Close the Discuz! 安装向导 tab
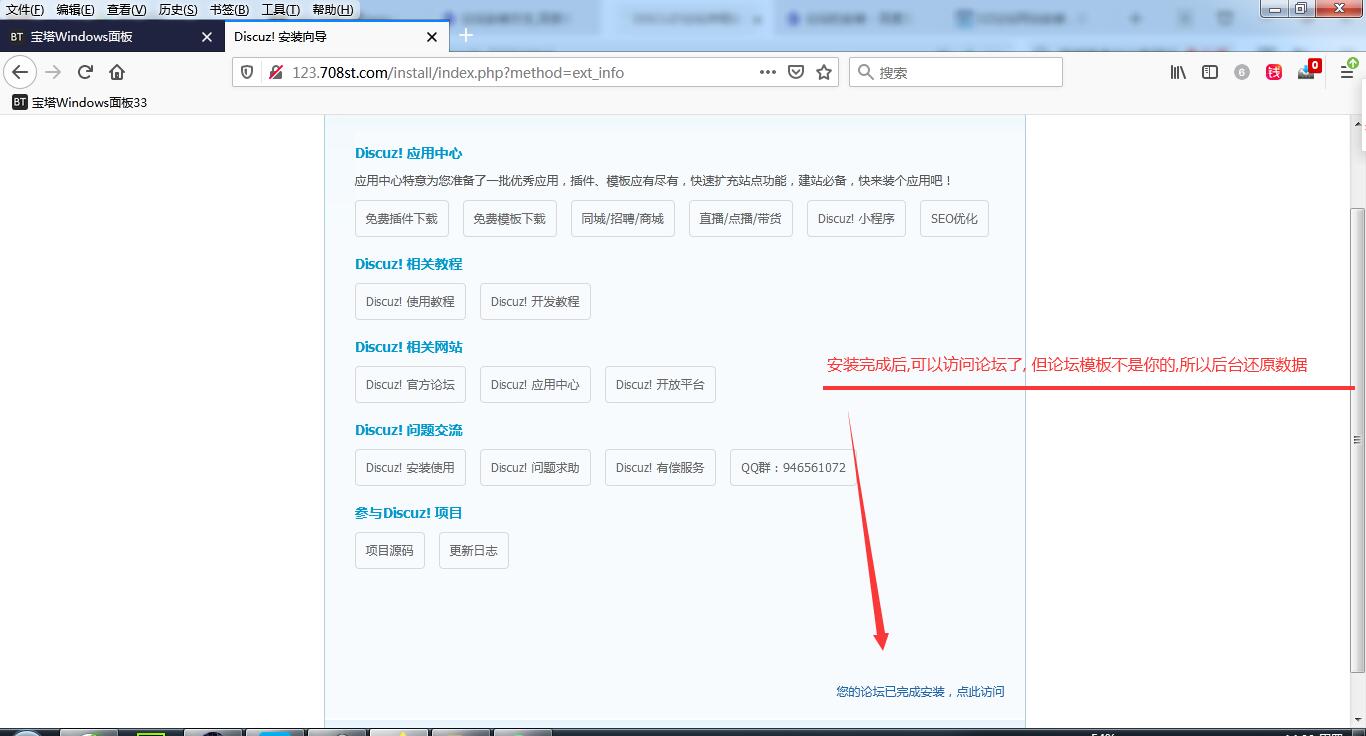Viewport: 1366px width, 736px height. (432, 37)
